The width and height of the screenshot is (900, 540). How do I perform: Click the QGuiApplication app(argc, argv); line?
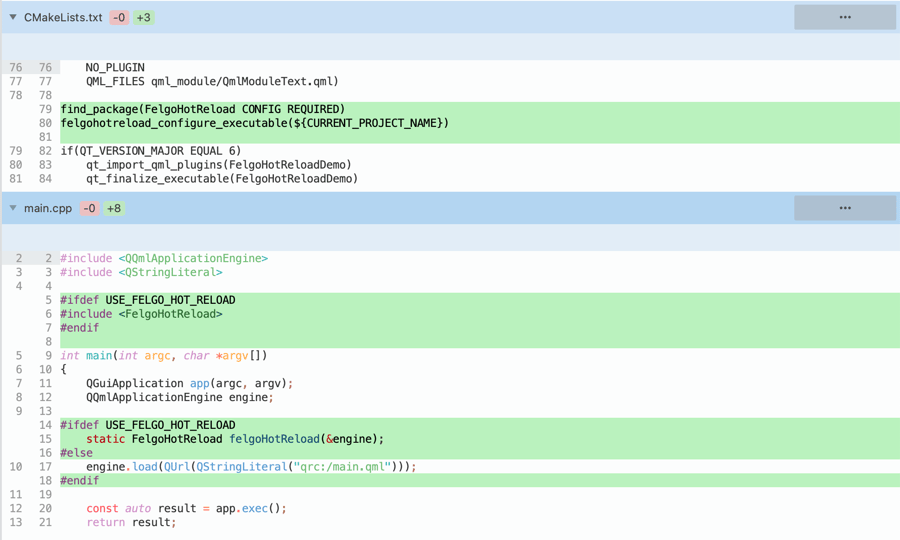[x=189, y=383]
